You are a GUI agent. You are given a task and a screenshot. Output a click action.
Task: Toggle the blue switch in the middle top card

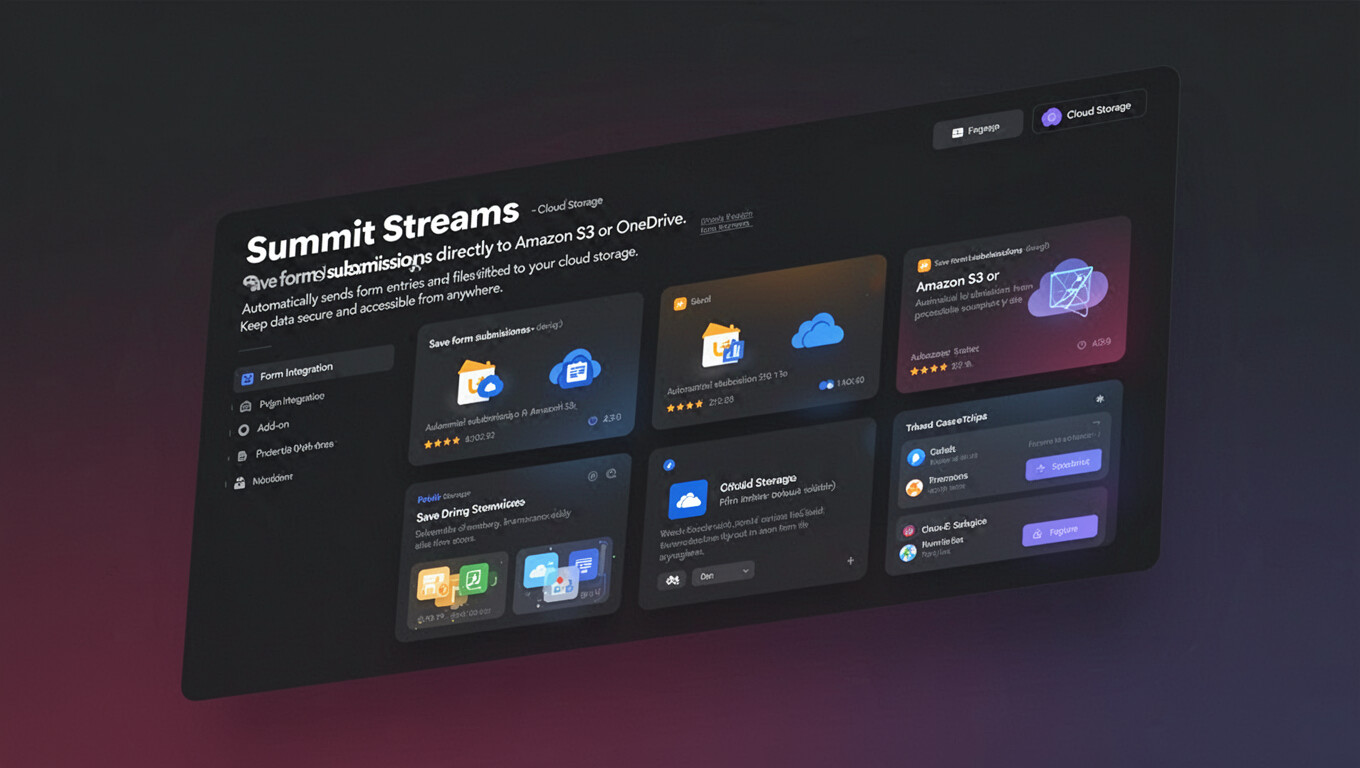[826, 384]
